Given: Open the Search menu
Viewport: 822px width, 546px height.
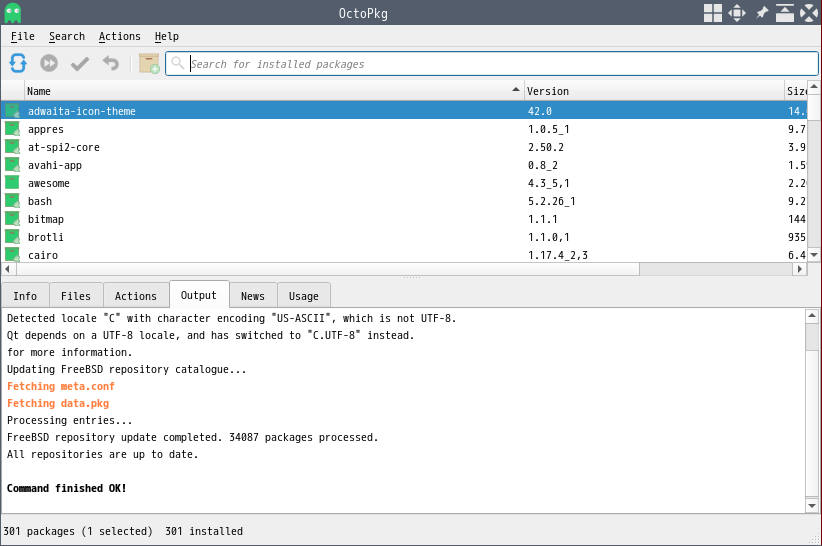Looking at the screenshot, I should coord(67,36).
